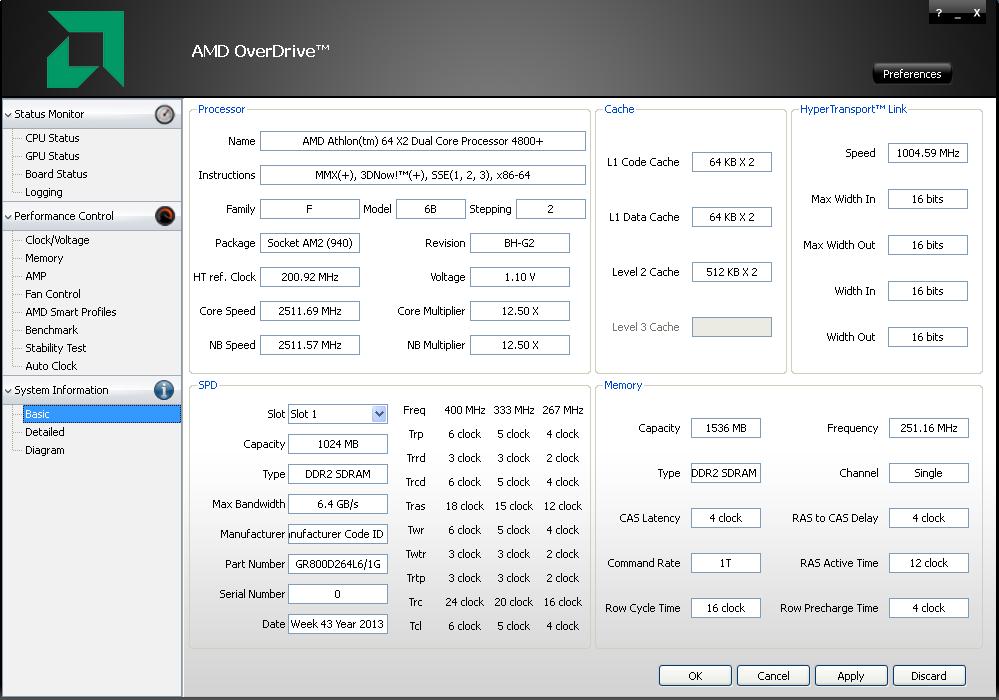Click the NB Speed value field
999x700 pixels.
coord(310,345)
